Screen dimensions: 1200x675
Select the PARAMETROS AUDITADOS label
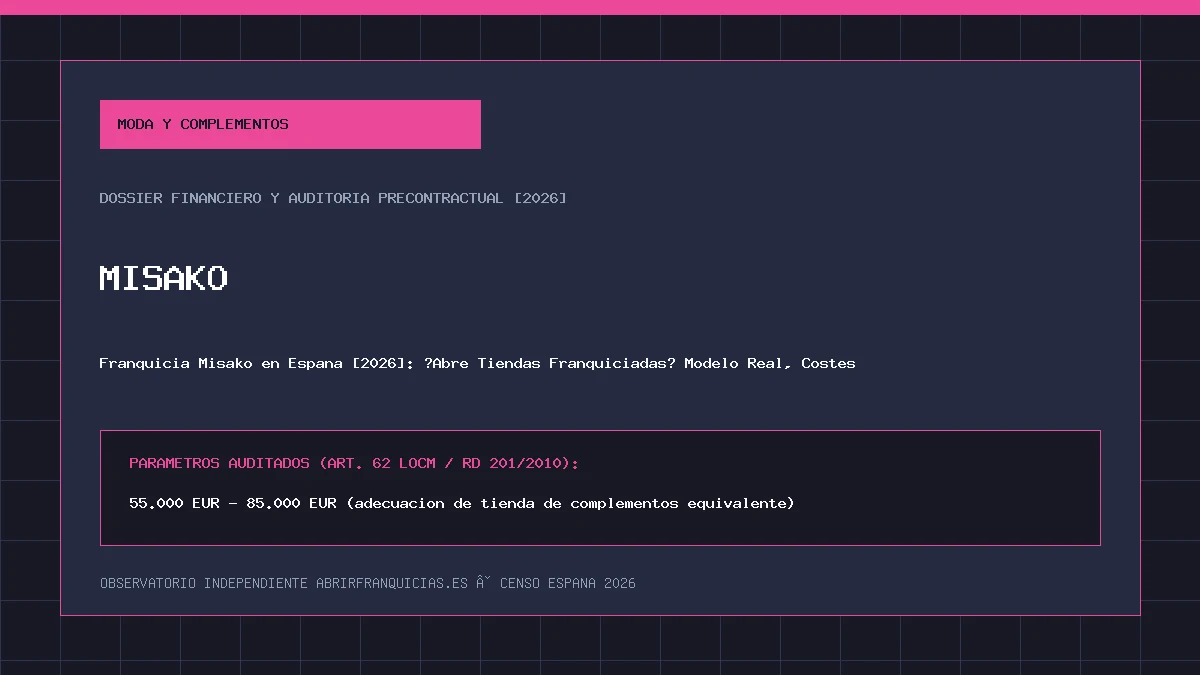pyautogui.click(x=354, y=463)
